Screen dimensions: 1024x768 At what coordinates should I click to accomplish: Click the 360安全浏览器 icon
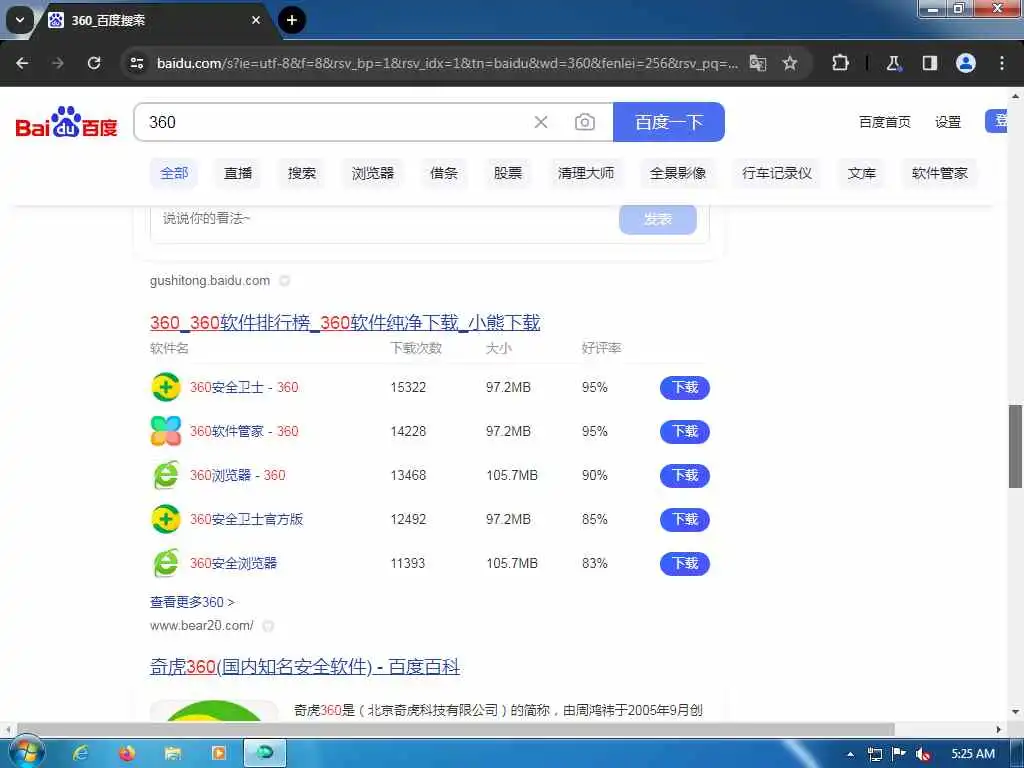tap(166, 564)
